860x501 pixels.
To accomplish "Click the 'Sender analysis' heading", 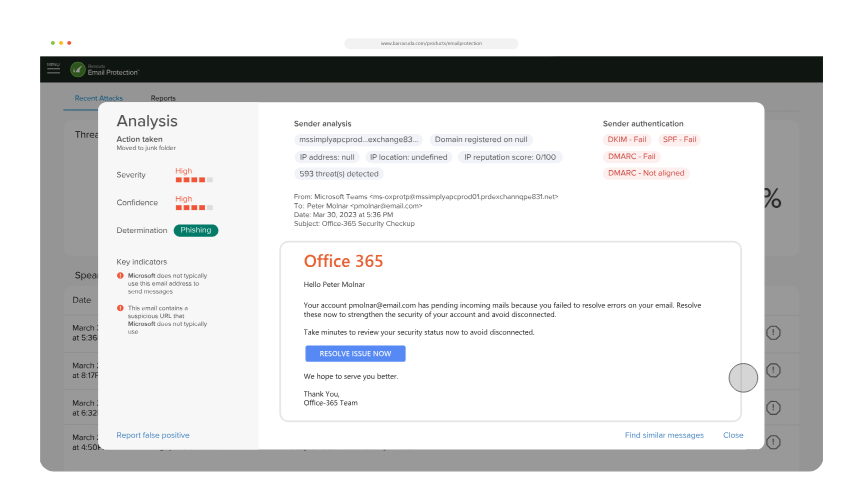I will click(x=322, y=124).
